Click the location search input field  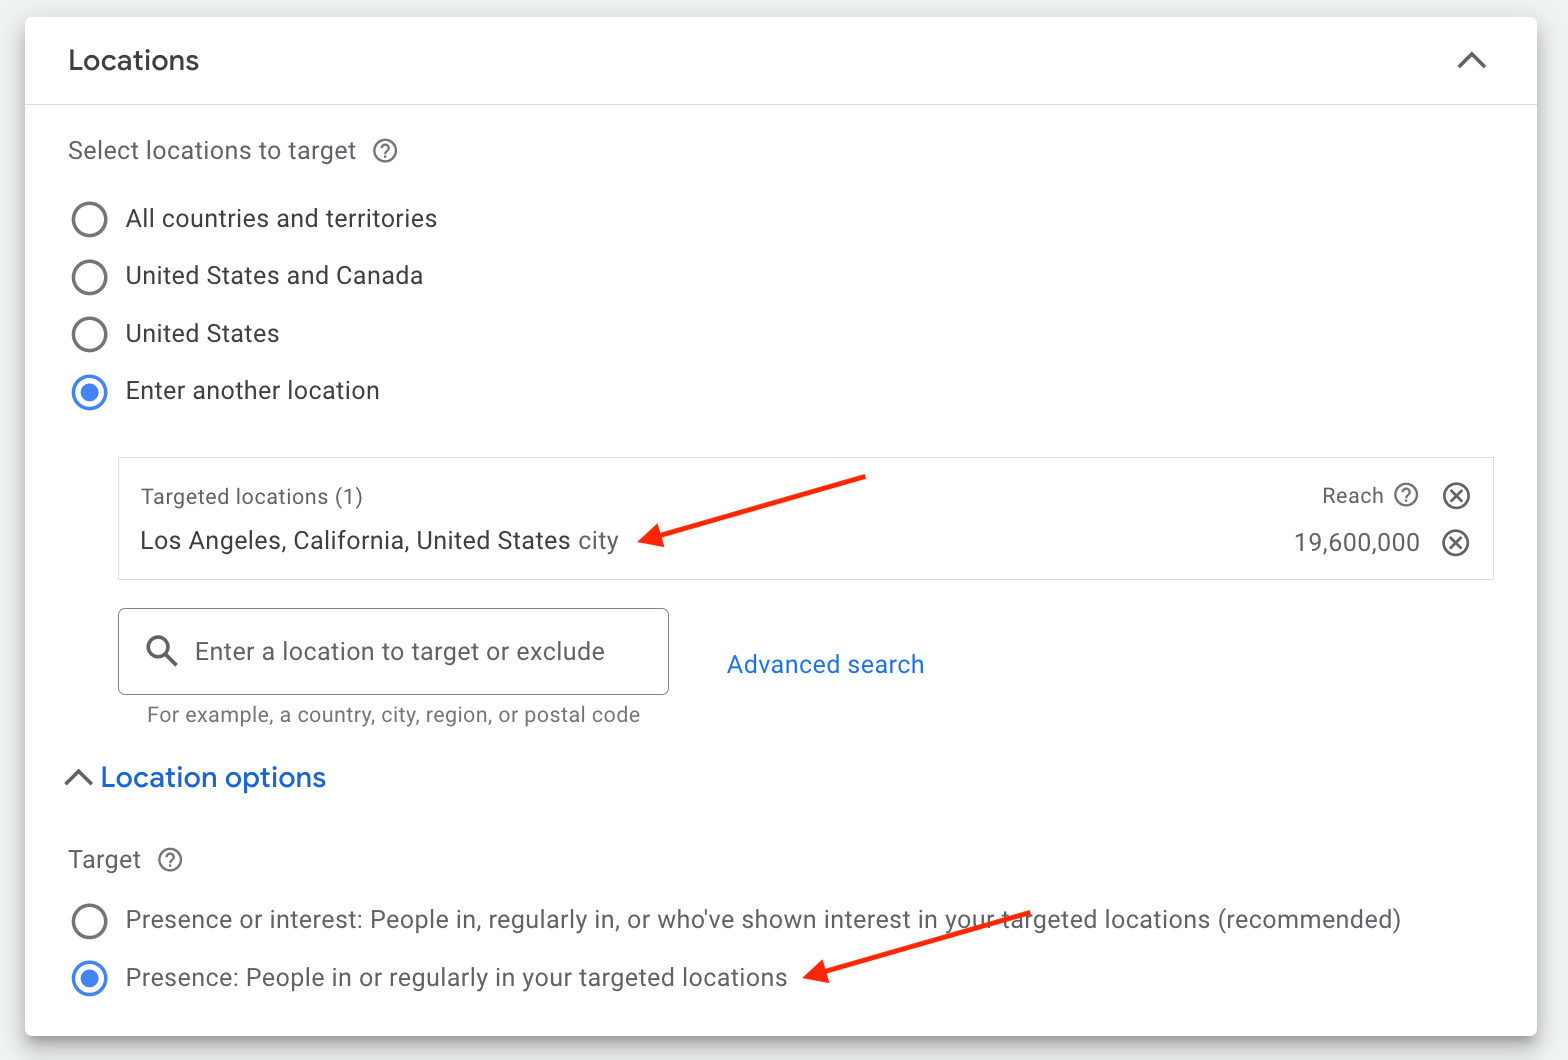400,651
